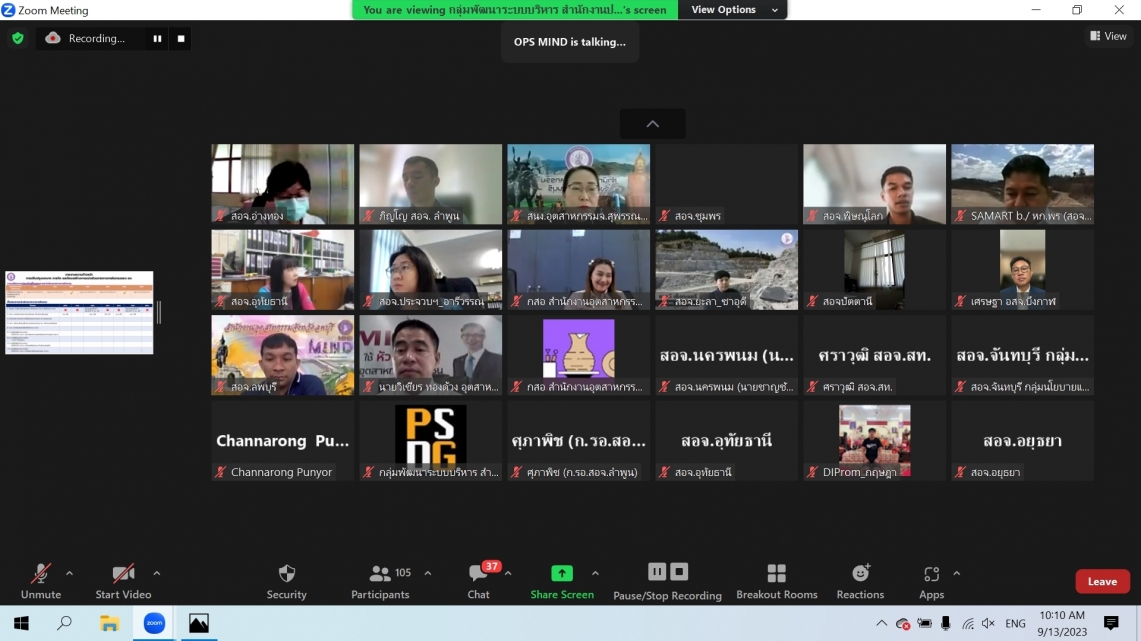
Task: Click the red-marked sync status tray icon
Action: [903, 624]
